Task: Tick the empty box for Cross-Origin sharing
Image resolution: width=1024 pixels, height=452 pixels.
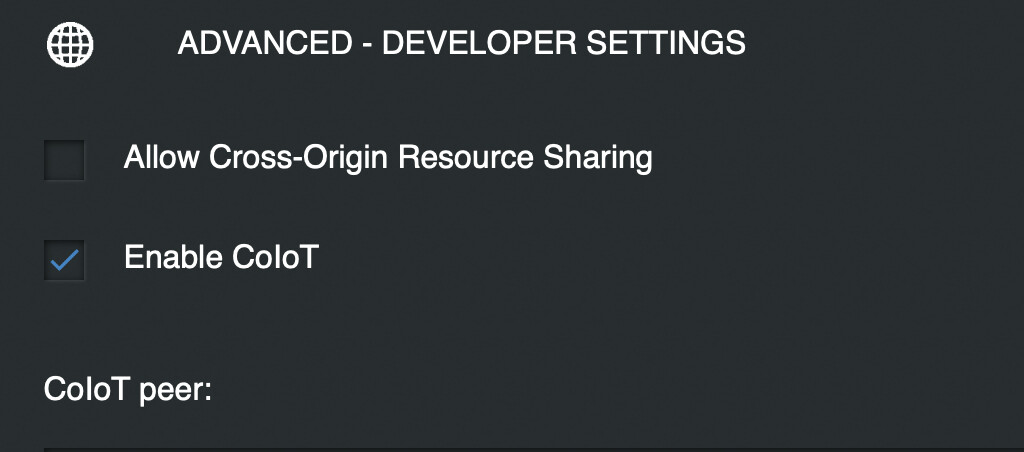Action: coord(65,160)
